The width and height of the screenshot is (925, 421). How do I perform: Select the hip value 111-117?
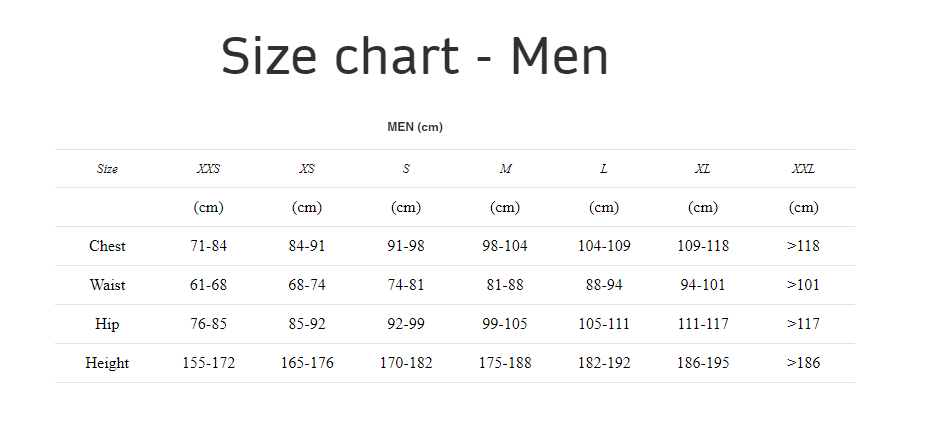pyautogui.click(x=703, y=324)
